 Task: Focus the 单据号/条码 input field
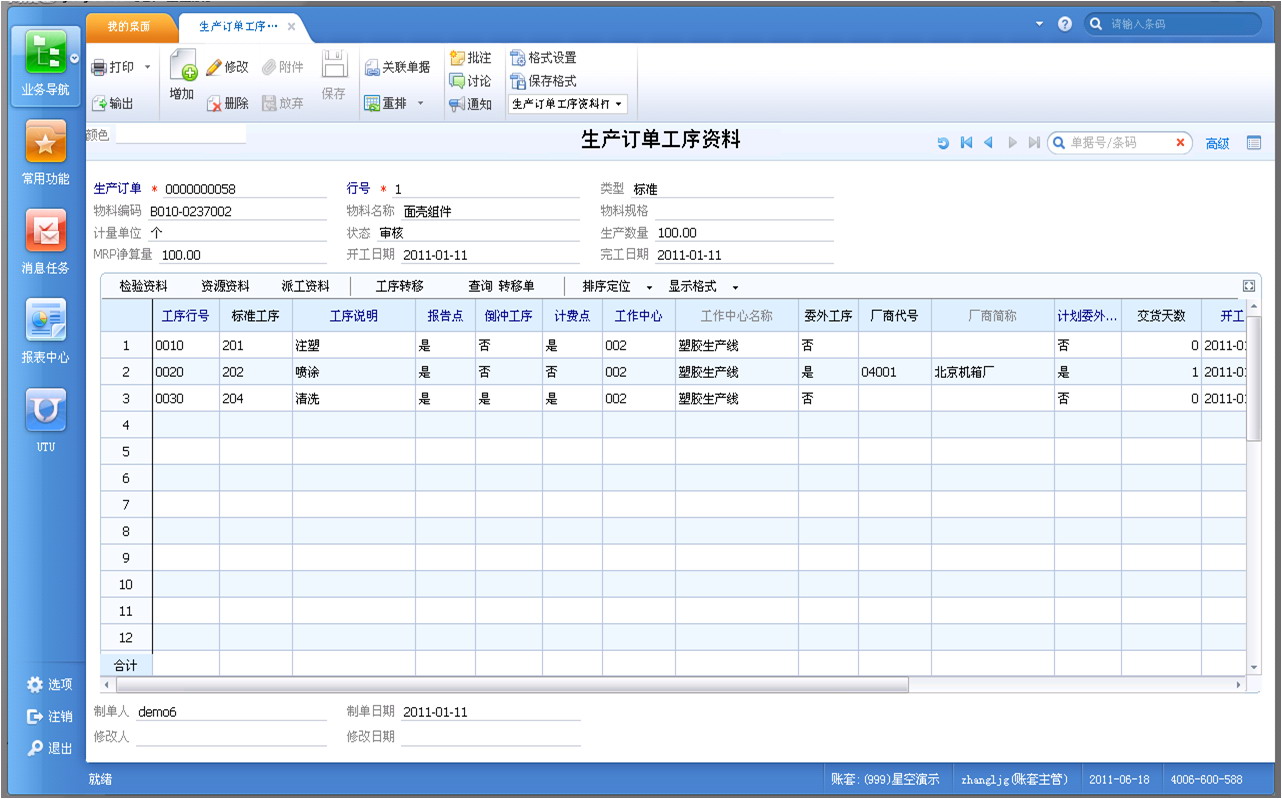click(x=1120, y=143)
